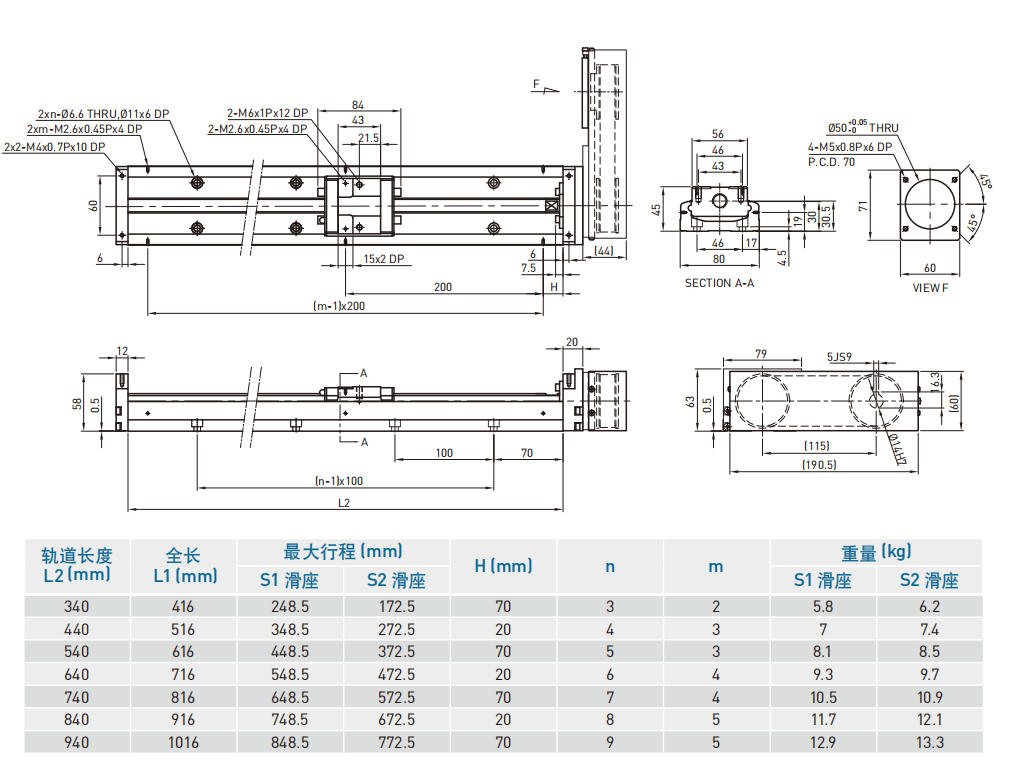
Task: Click the 最大行程 (mm) table header
Action: click(x=343, y=551)
